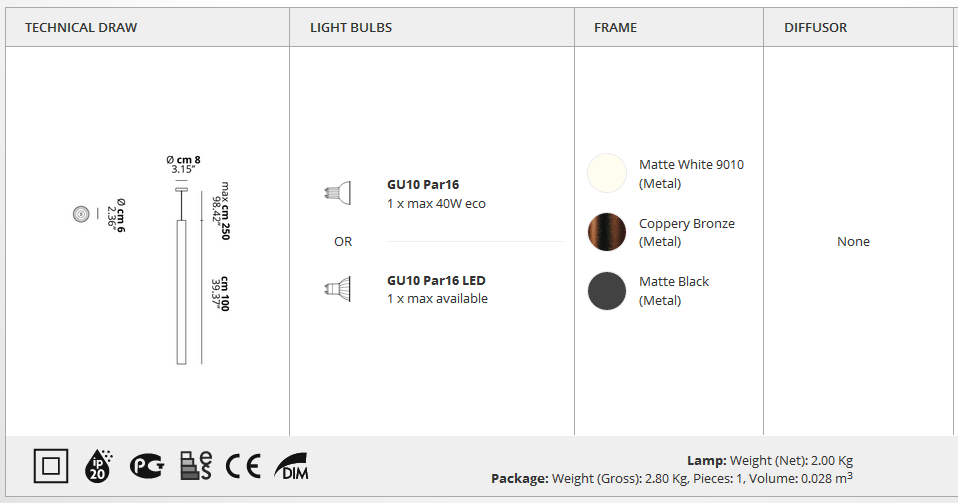Screen dimensions: 958x503
Task: Select the Matte White 9010 swatch
Action: tap(607, 173)
